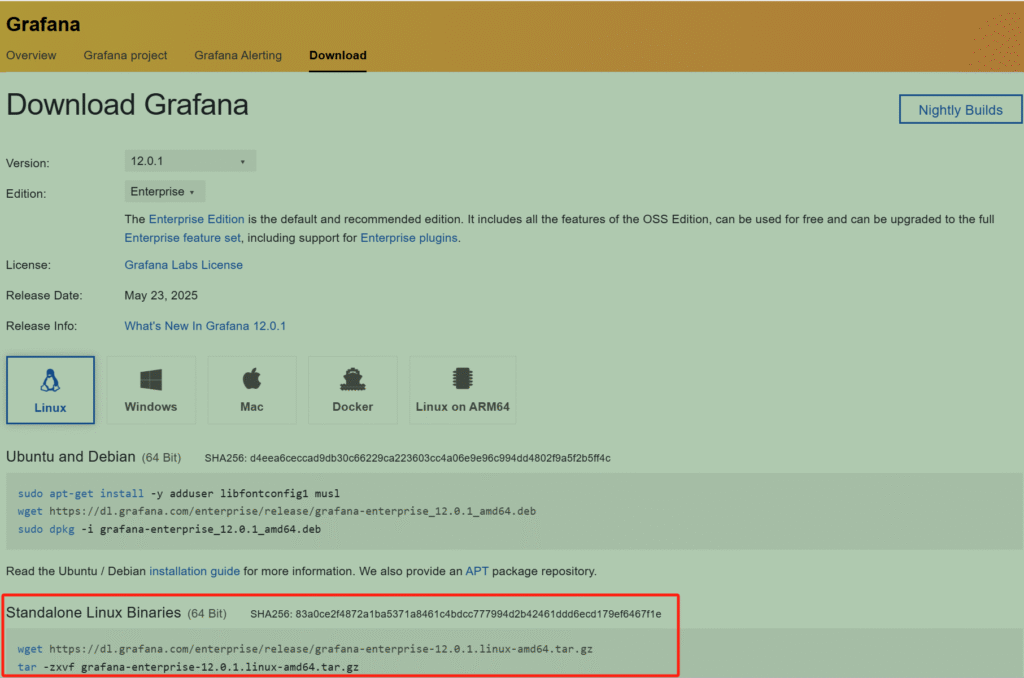Viewport: 1024px width, 678px height.
Task: Expand the Edition Enterprise dropdown
Action: click(164, 192)
